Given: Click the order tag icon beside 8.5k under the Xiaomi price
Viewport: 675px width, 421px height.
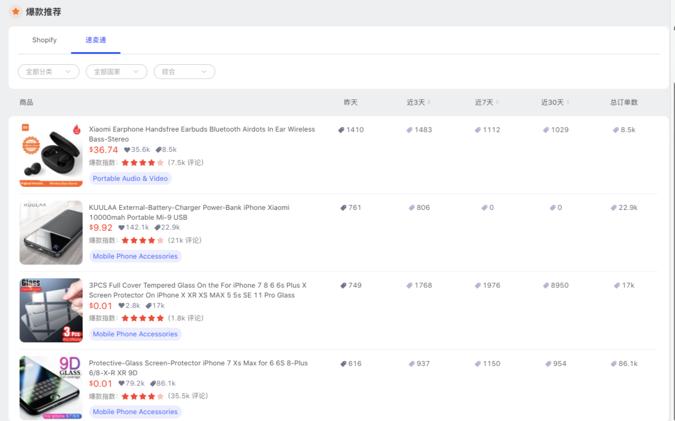Looking at the screenshot, I should 158,150.
